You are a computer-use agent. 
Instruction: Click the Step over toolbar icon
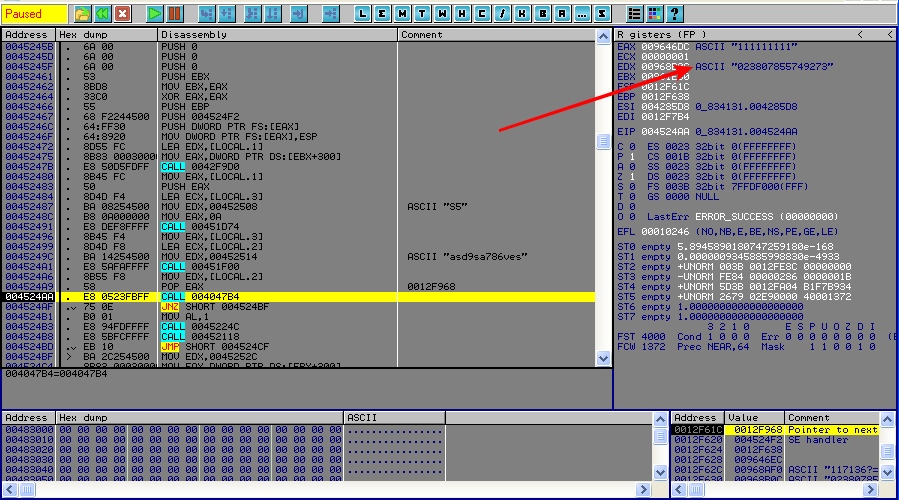click(227, 13)
